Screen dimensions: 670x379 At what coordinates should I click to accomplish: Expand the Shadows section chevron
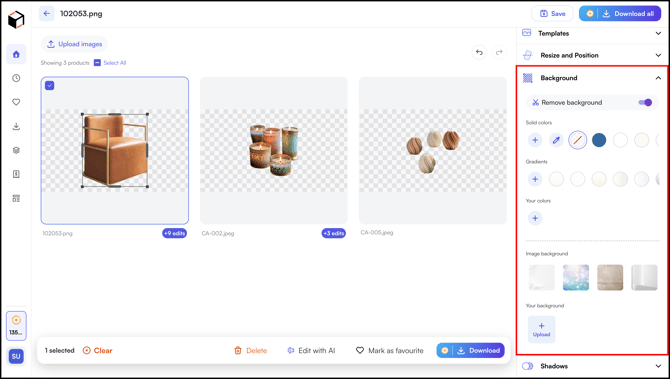click(658, 366)
